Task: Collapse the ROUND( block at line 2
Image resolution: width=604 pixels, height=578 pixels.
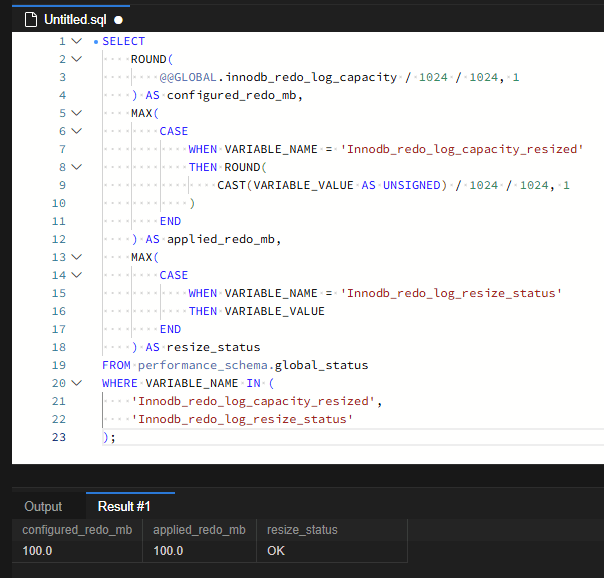Action: click(77, 59)
